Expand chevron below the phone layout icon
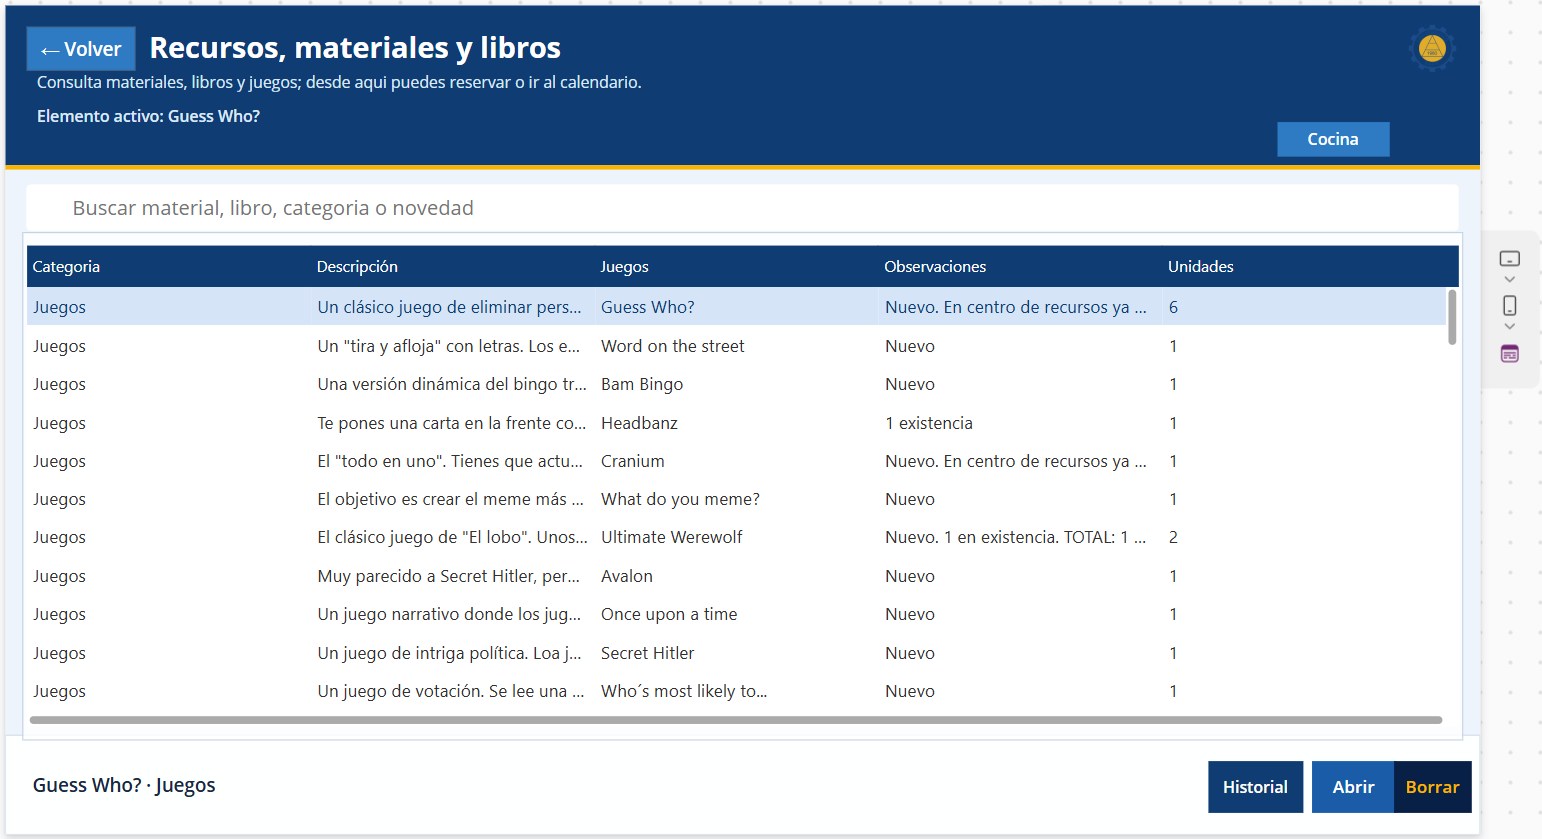The width and height of the screenshot is (1542, 839). click(1510, 327)
